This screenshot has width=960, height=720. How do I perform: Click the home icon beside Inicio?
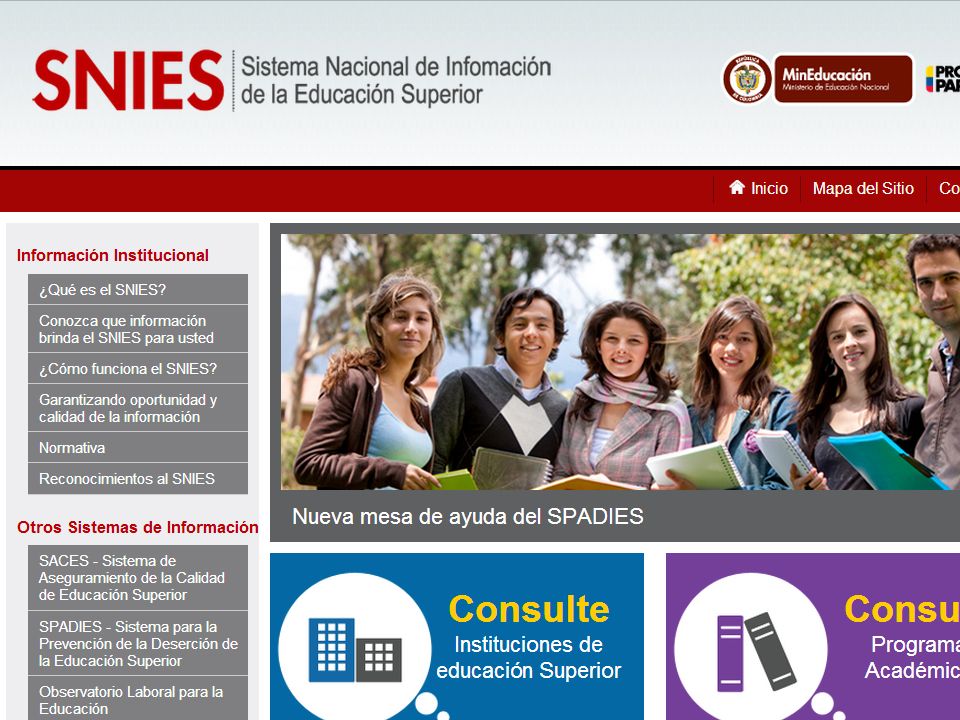click(737, 187)
